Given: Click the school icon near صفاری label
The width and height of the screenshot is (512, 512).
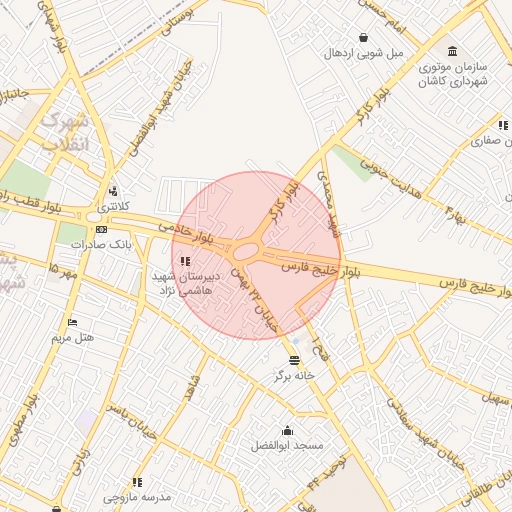Looking at the screenshot, I should coord(503,126).
